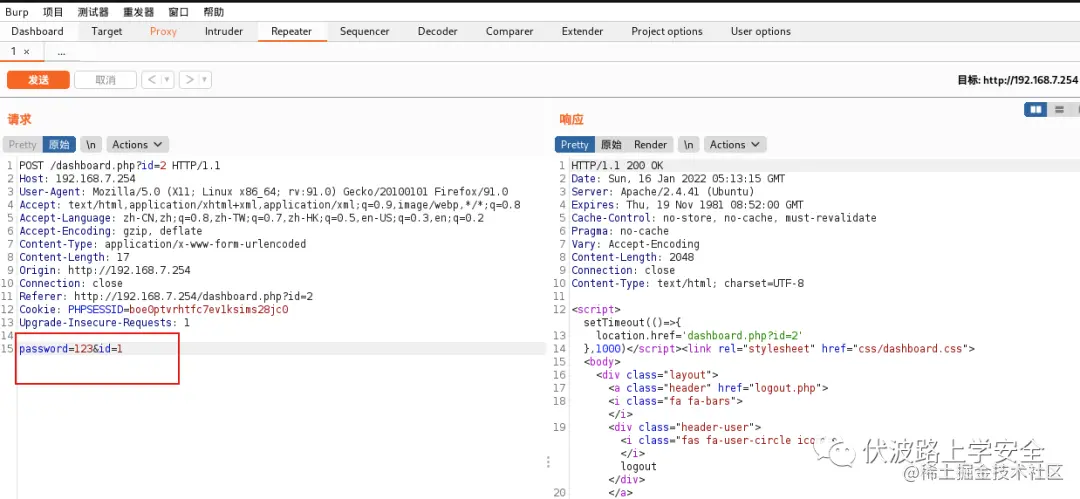The image size is (1080, 499).
Task: Click the 目标 http://192.168.7.254 target label
Action: click(x=1018, y=80)
